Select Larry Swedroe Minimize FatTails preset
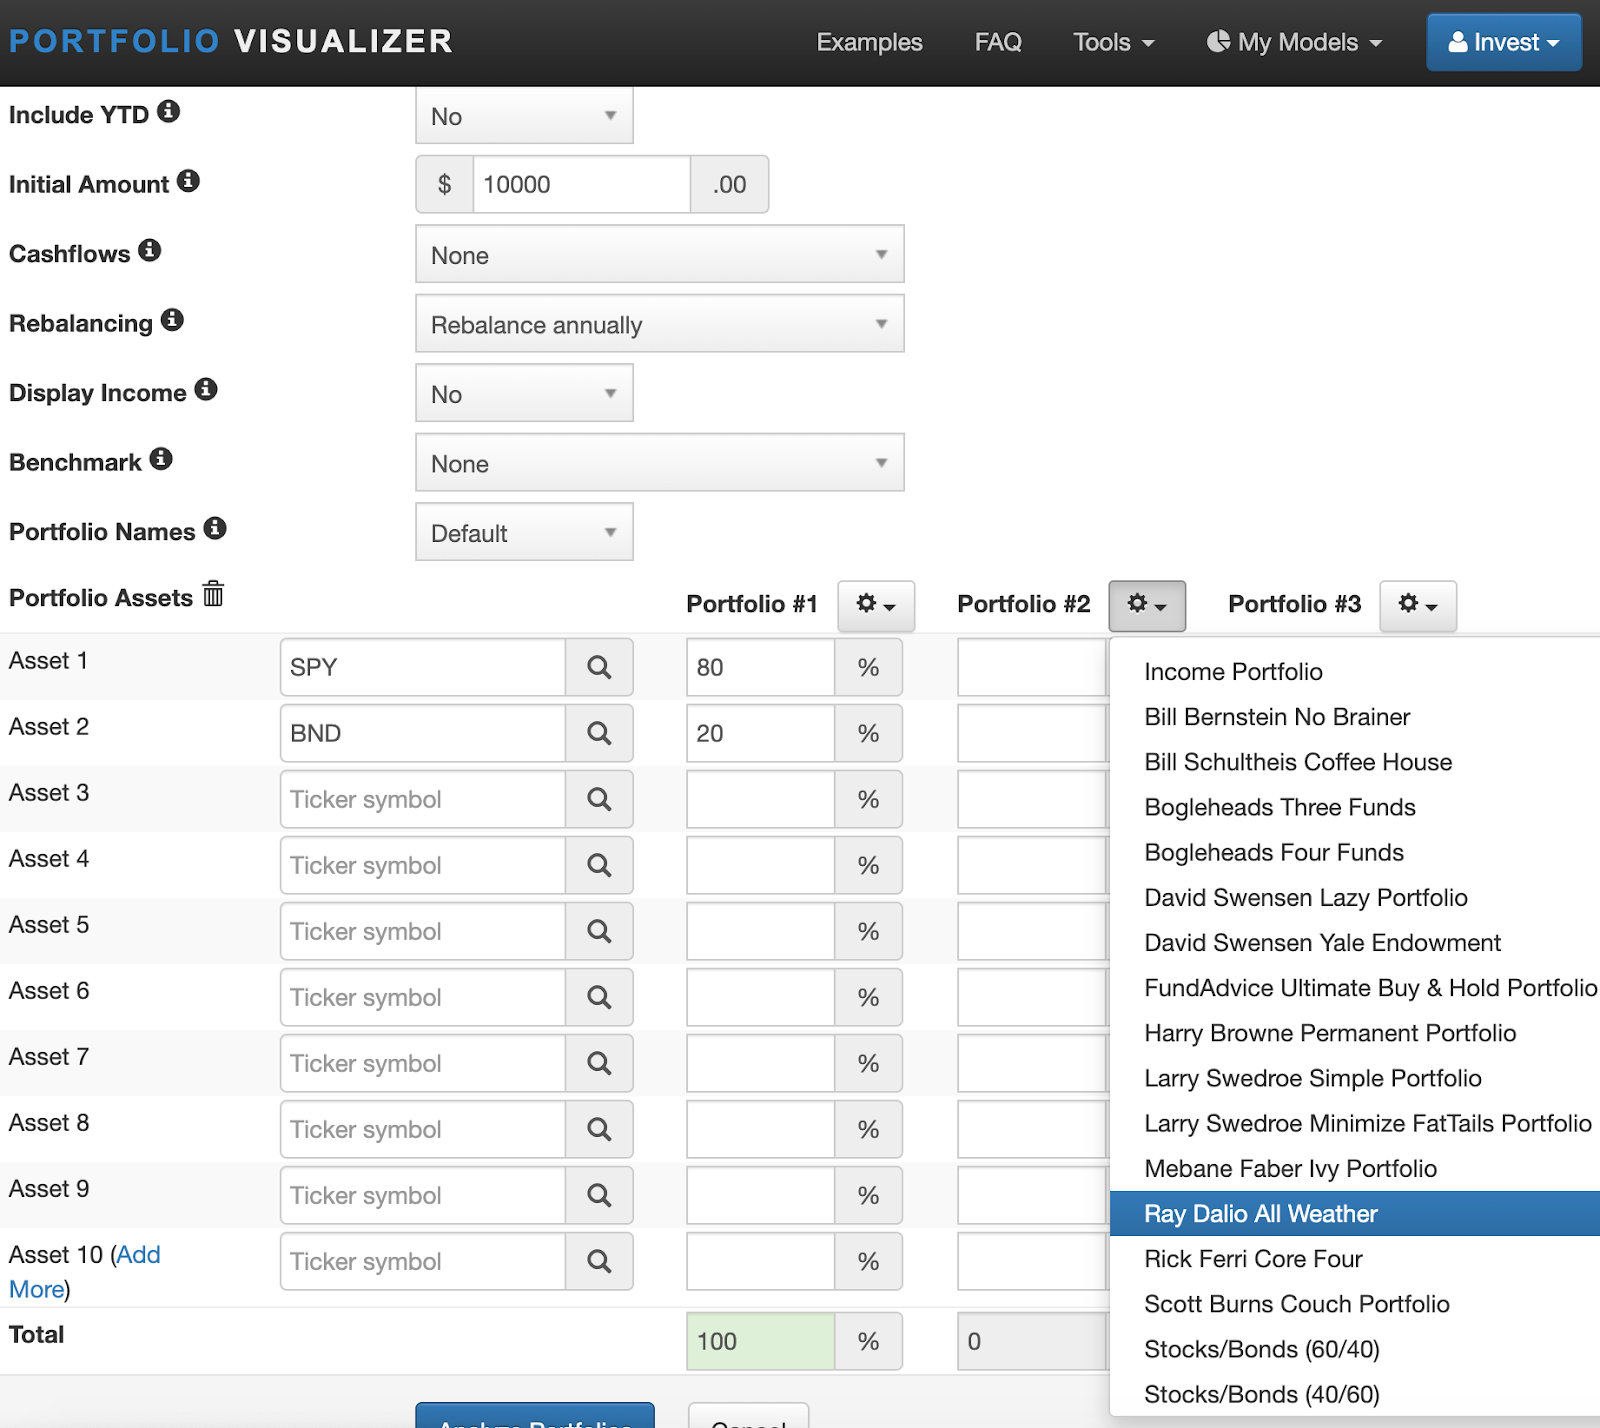The image size is (1600, 1428). pos(1355,1124)
